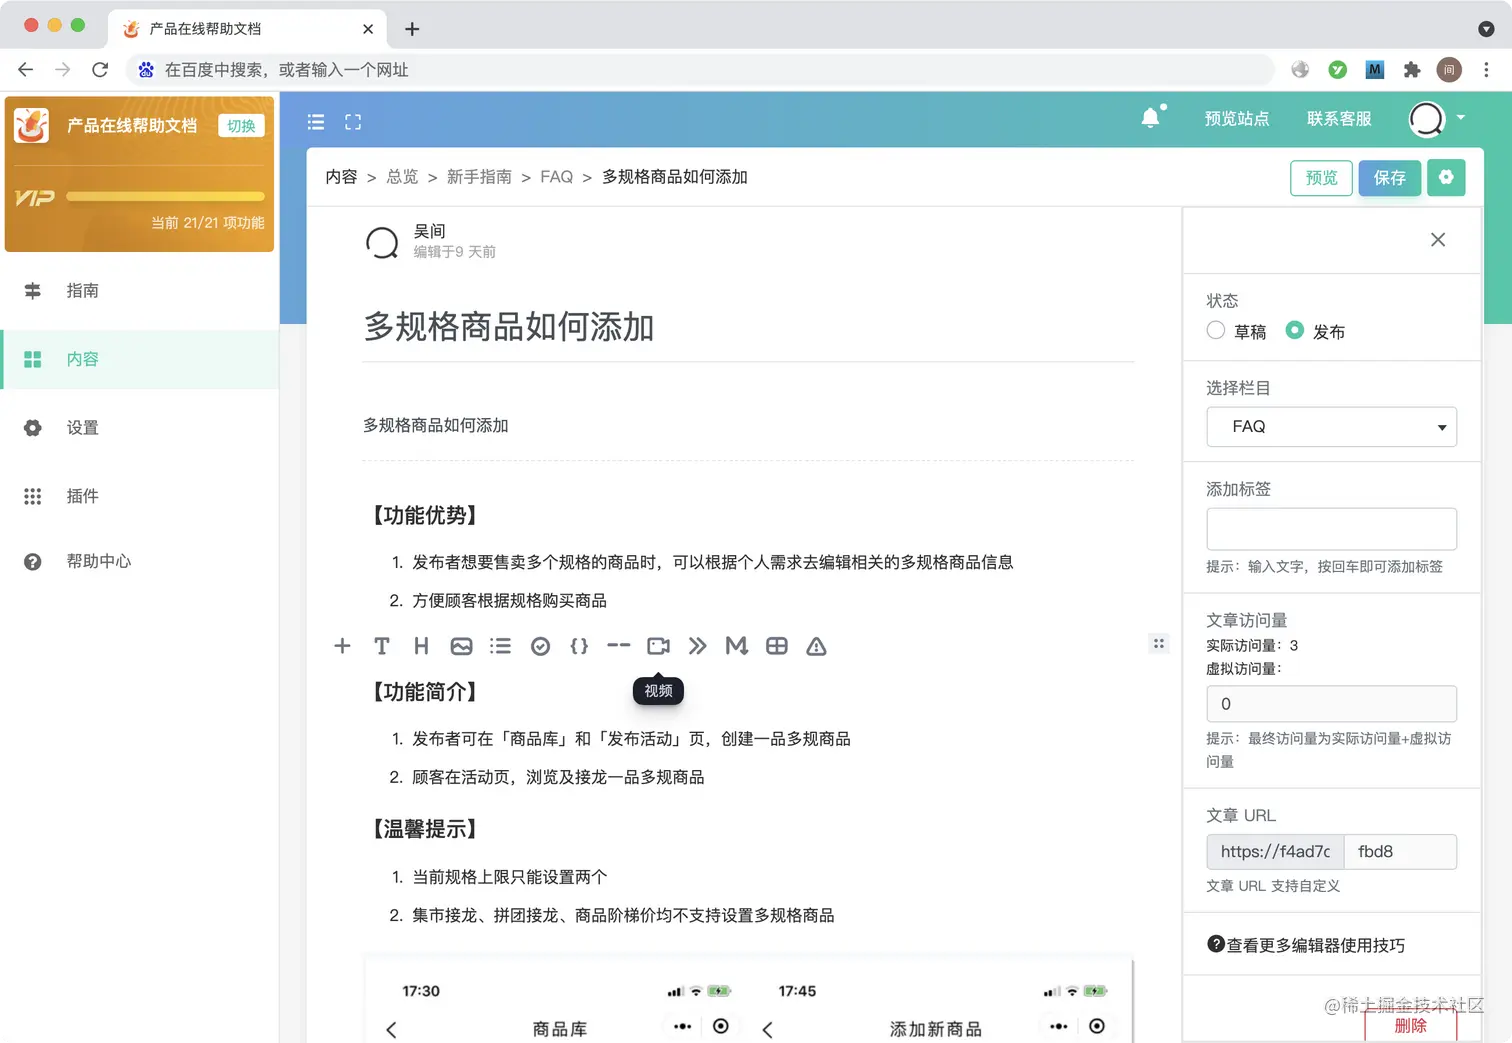Open 查看更多编辑器使用技巧 link
This screenshot has height=1043, width=1512.
[1316, 945]
